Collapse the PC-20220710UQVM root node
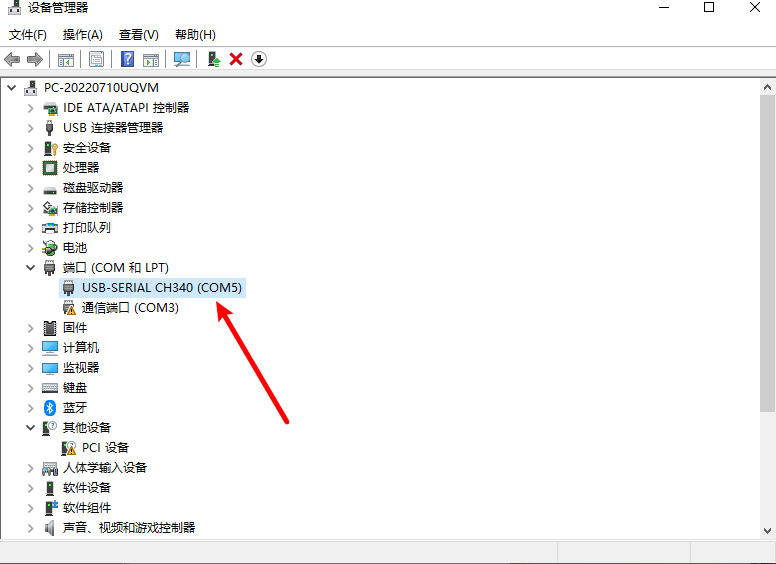 click(x=12, y=88)
